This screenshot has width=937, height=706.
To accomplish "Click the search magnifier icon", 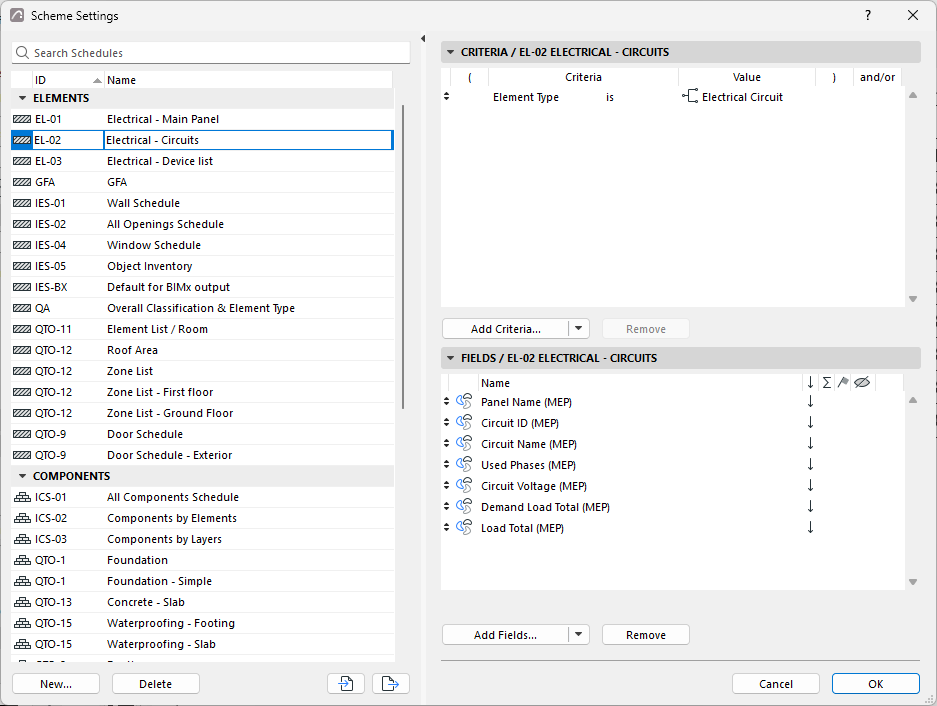I will pyautogui.click(x=22, y=53).
